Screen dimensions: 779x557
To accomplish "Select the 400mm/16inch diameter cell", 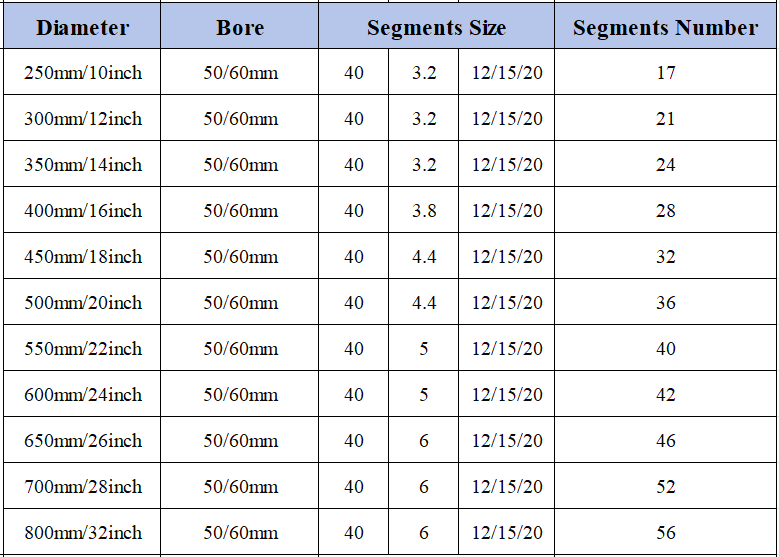I will coord(83,211).
